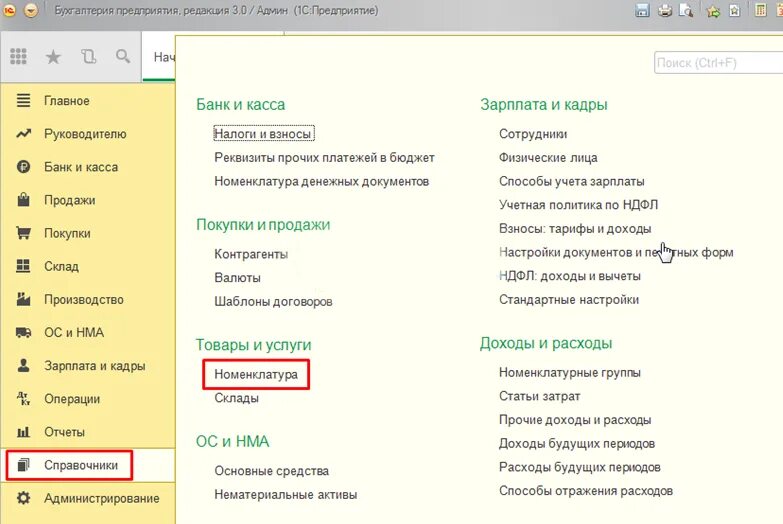
Task: Open Номенклатура денежных документов
Action: (322, 181)
